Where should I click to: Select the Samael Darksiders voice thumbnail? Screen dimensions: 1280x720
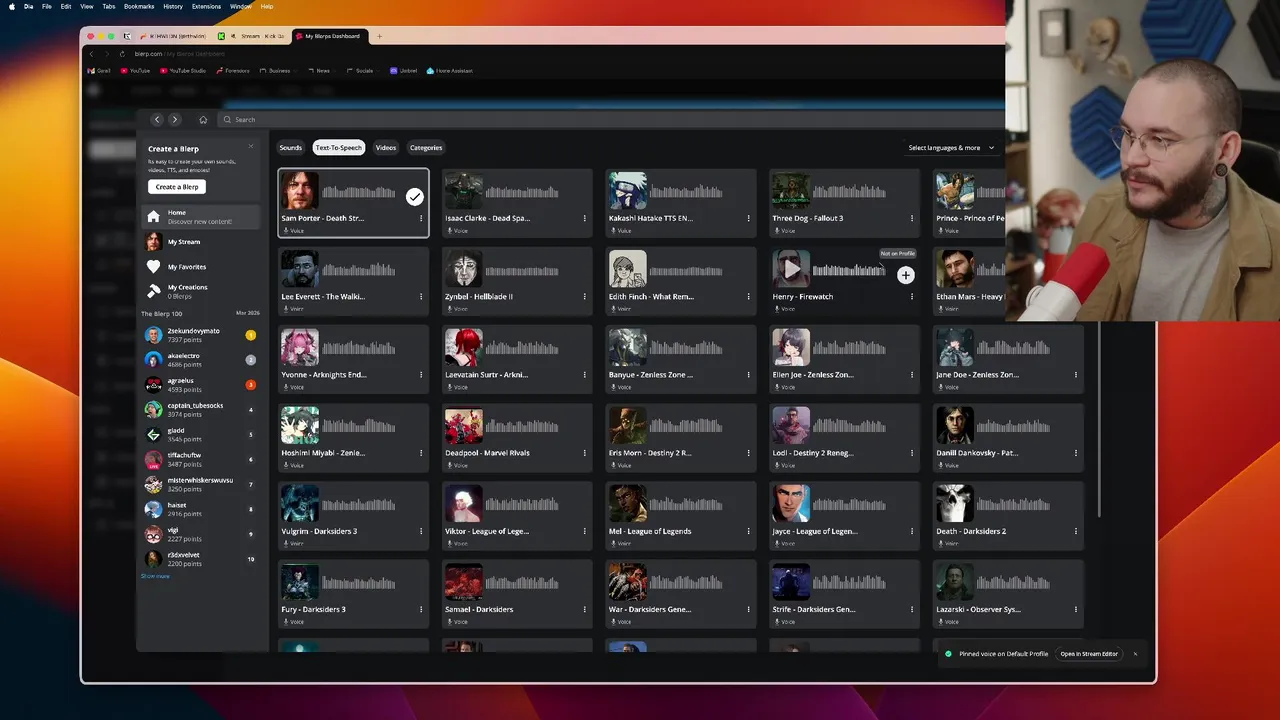[463, 583]
